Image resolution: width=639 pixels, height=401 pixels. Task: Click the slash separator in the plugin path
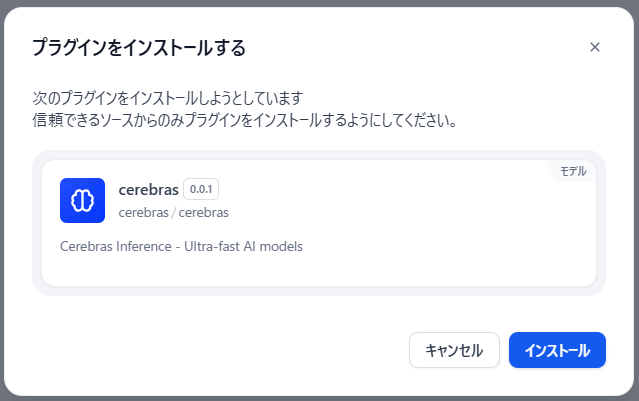(x=175, y=212)
